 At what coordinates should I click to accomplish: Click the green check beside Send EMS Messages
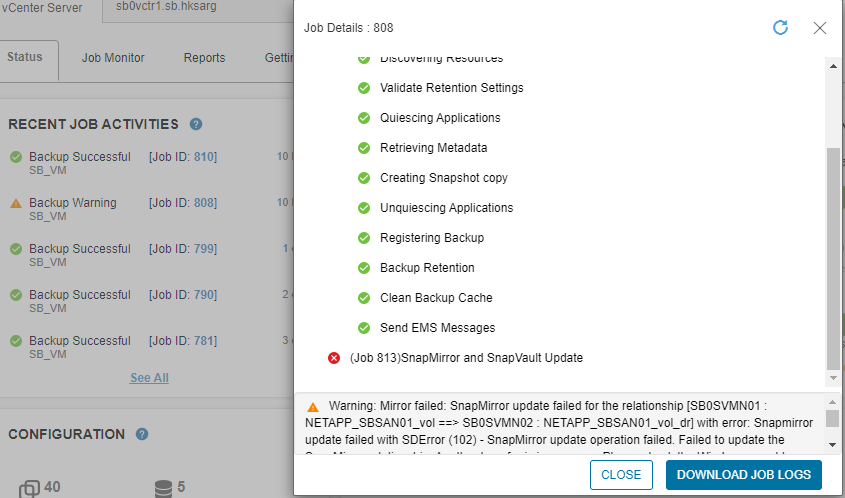[x=365, y=328]
